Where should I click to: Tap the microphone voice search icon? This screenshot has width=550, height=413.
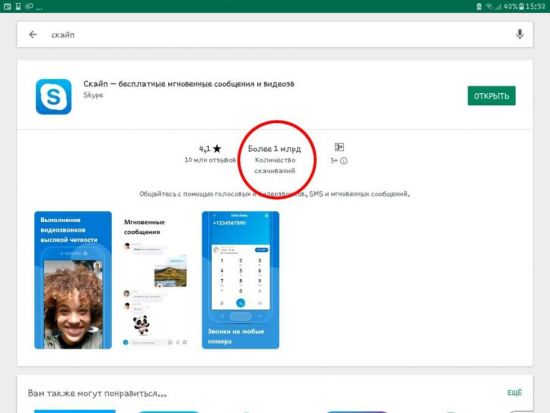[x=519, y=34]
